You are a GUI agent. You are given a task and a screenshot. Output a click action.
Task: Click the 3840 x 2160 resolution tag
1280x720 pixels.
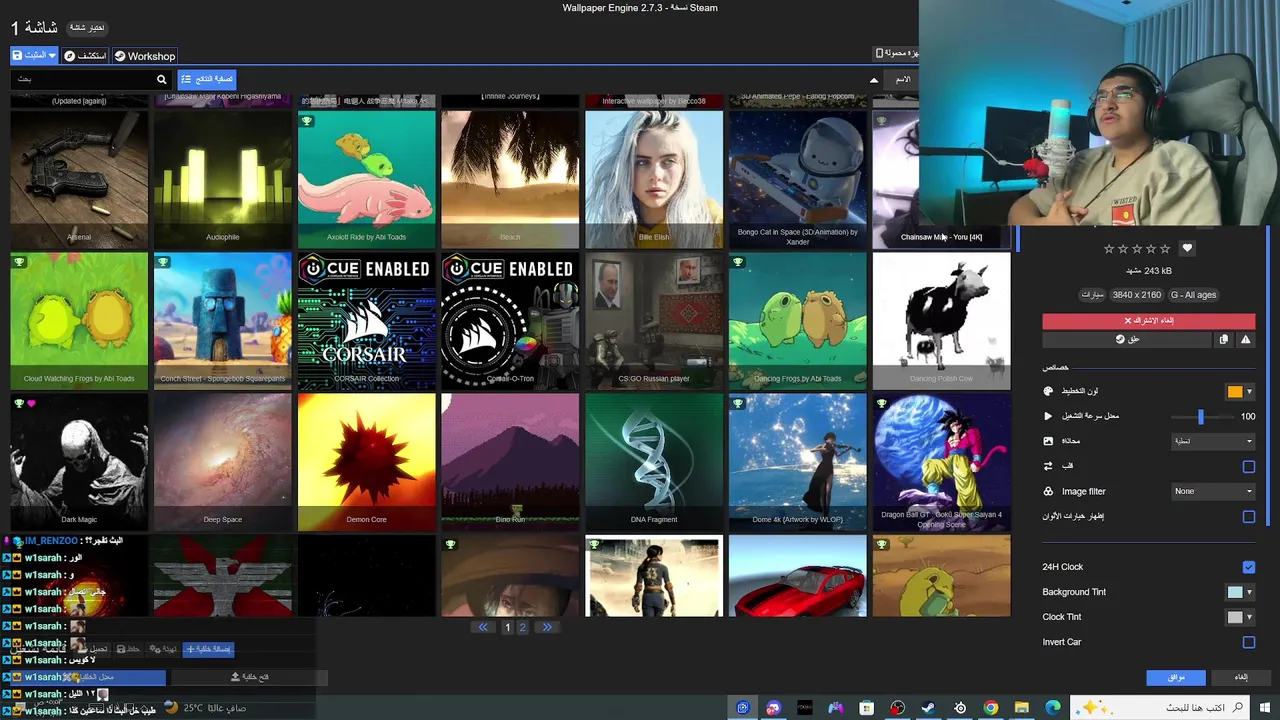pyautogui.click(x=1136, y=295)
